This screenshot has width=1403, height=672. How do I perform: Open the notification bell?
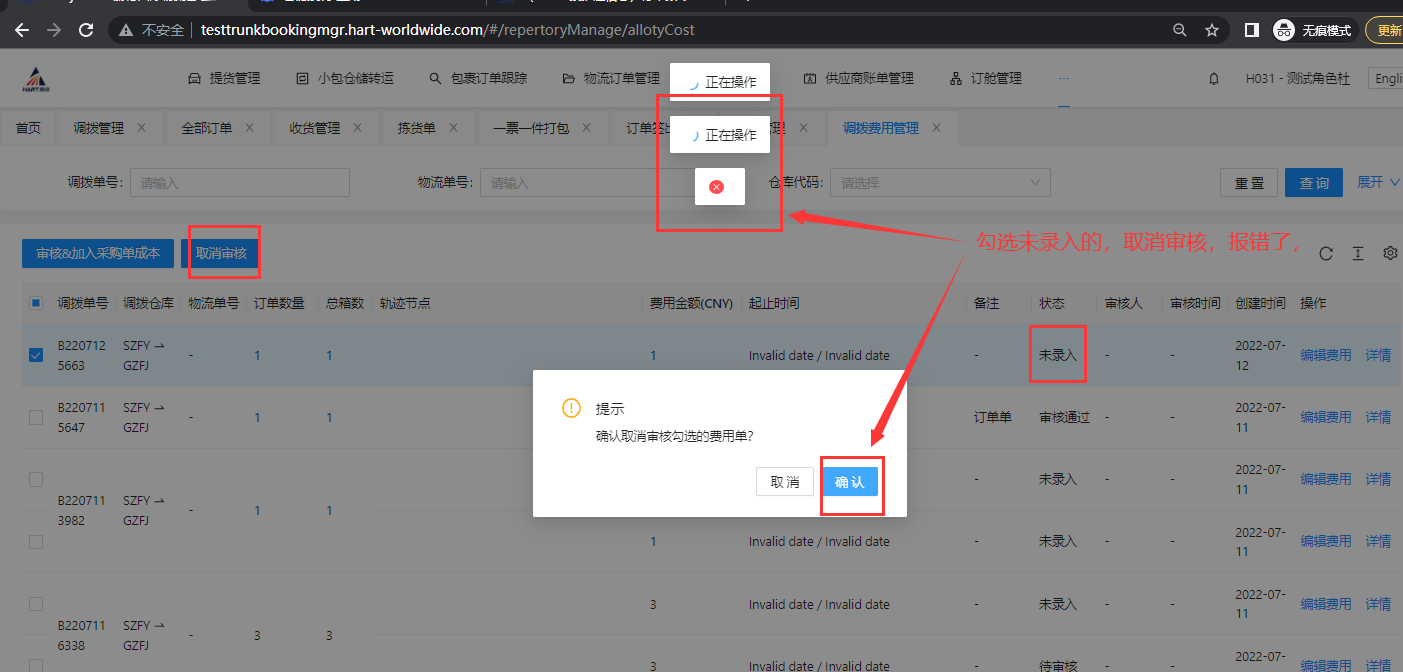(x=1214, y=78)
